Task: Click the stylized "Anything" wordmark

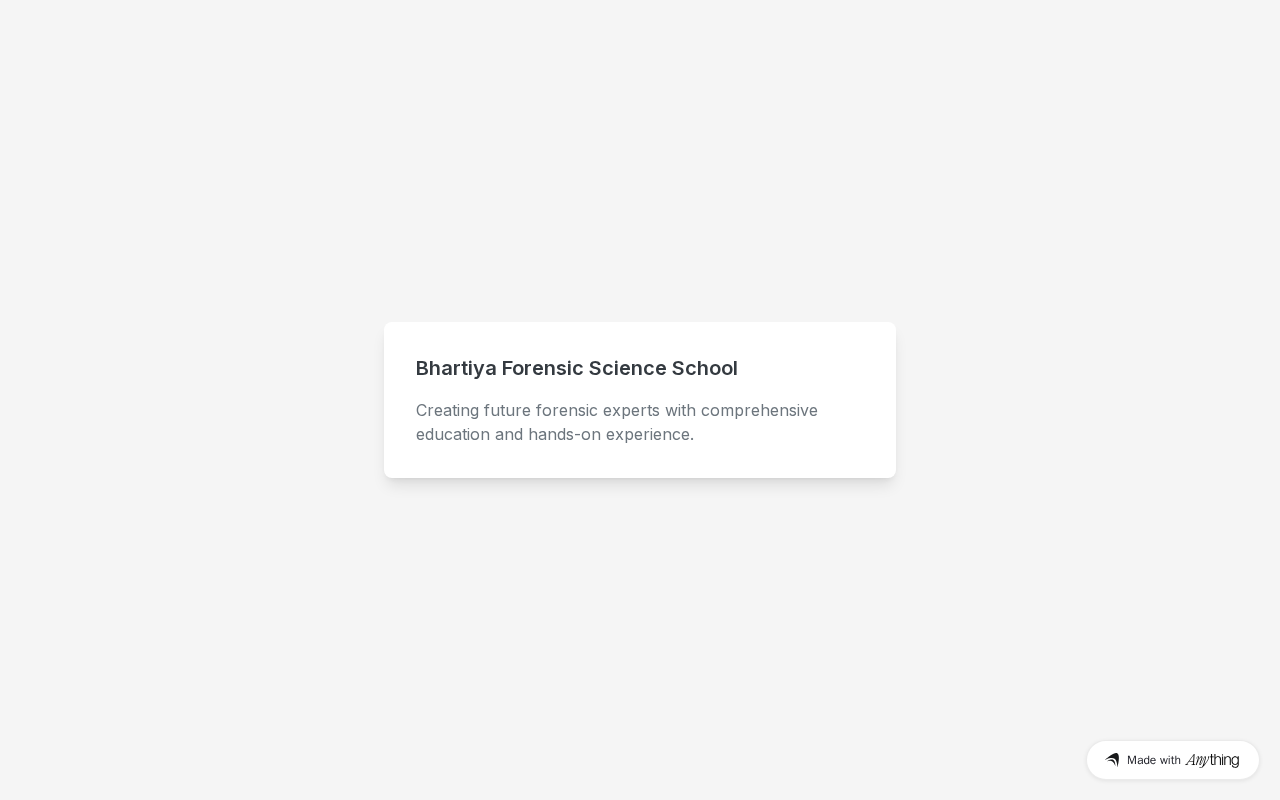Action: pyautogui.click(x=1212, y=760)
